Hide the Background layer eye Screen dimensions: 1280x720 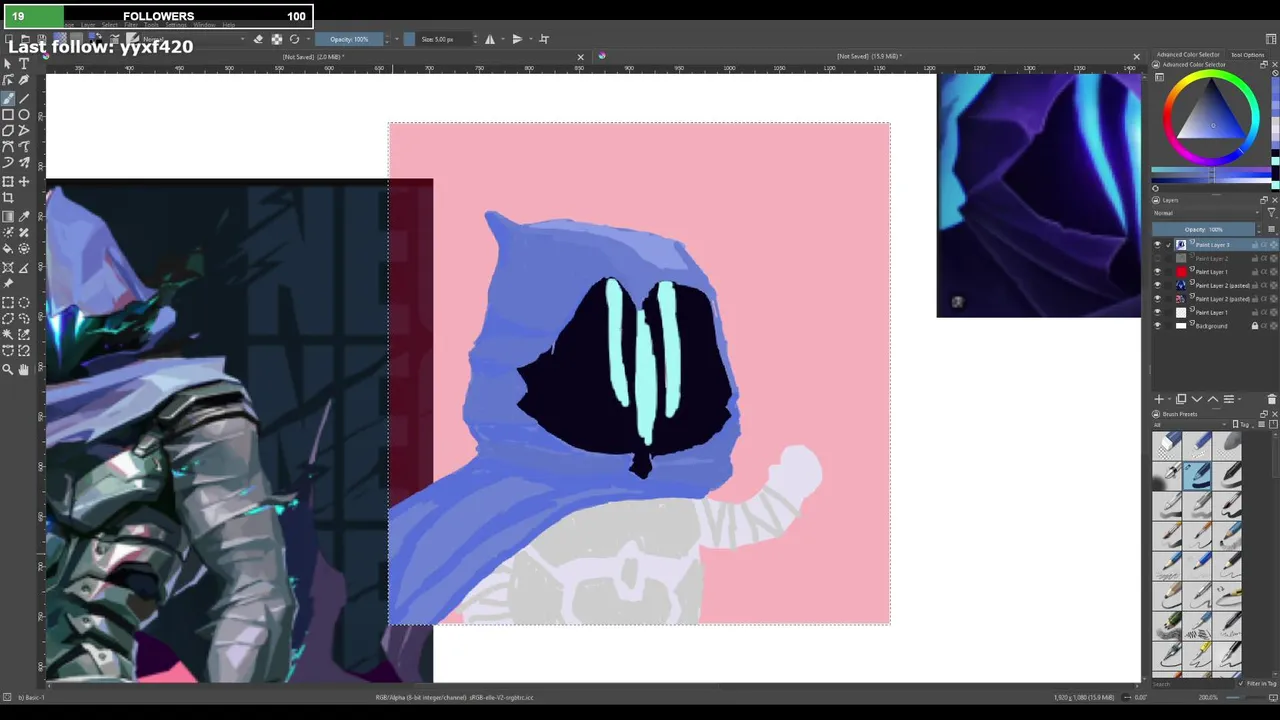(1158, 326)
